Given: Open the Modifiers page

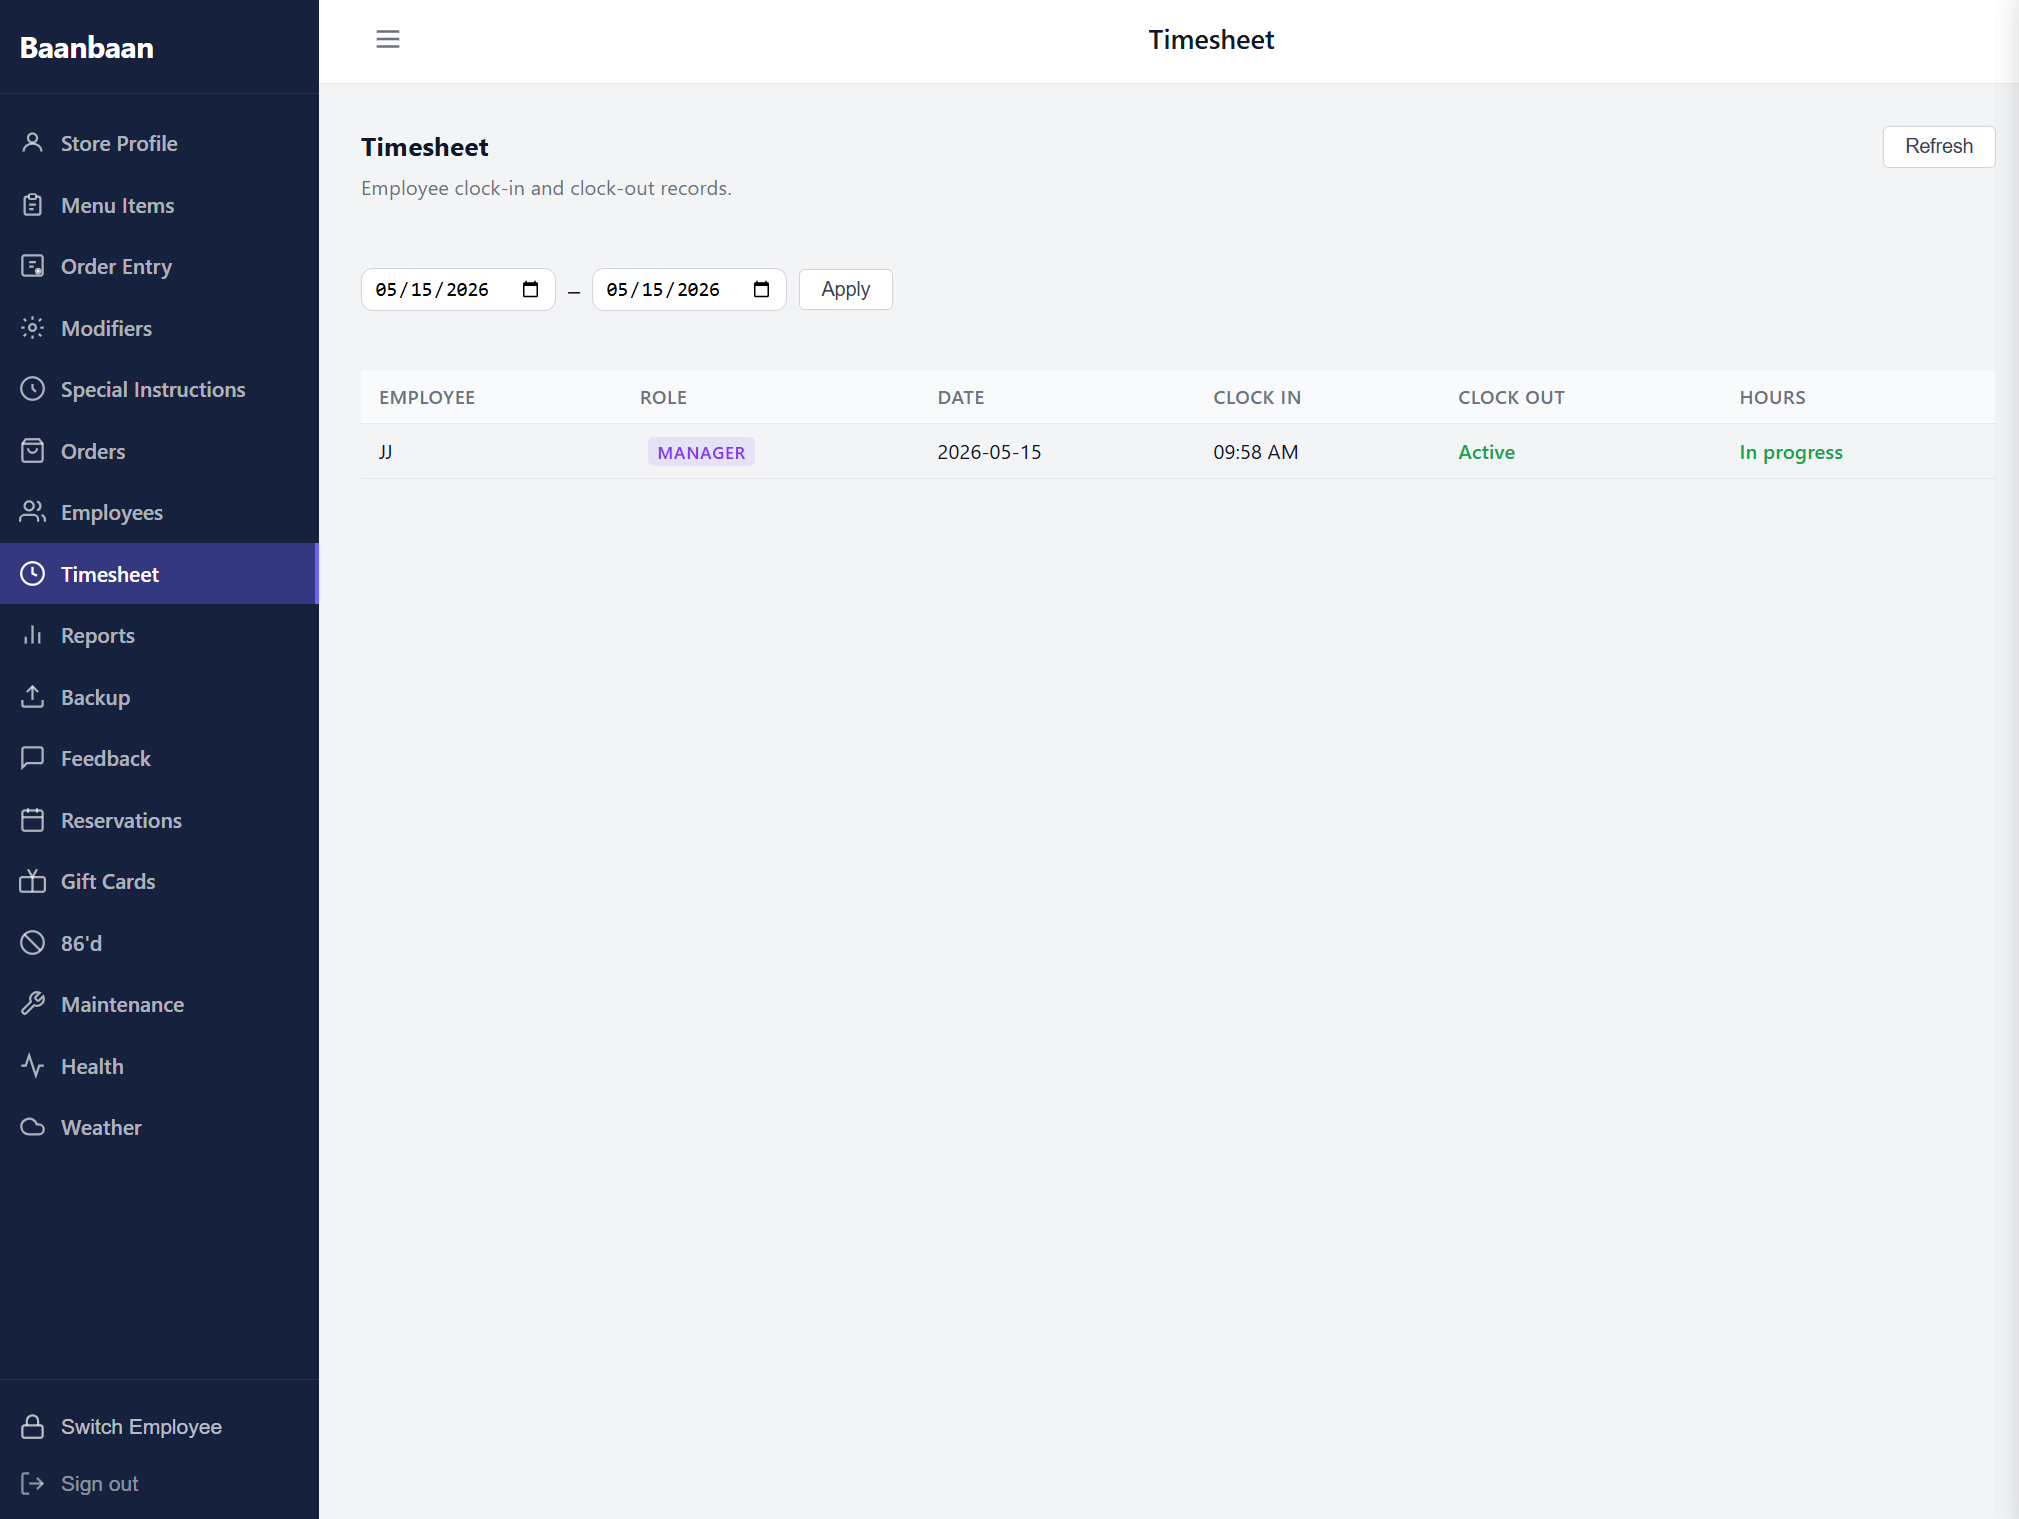Looking at the screenshot, I should click(160, 328).
